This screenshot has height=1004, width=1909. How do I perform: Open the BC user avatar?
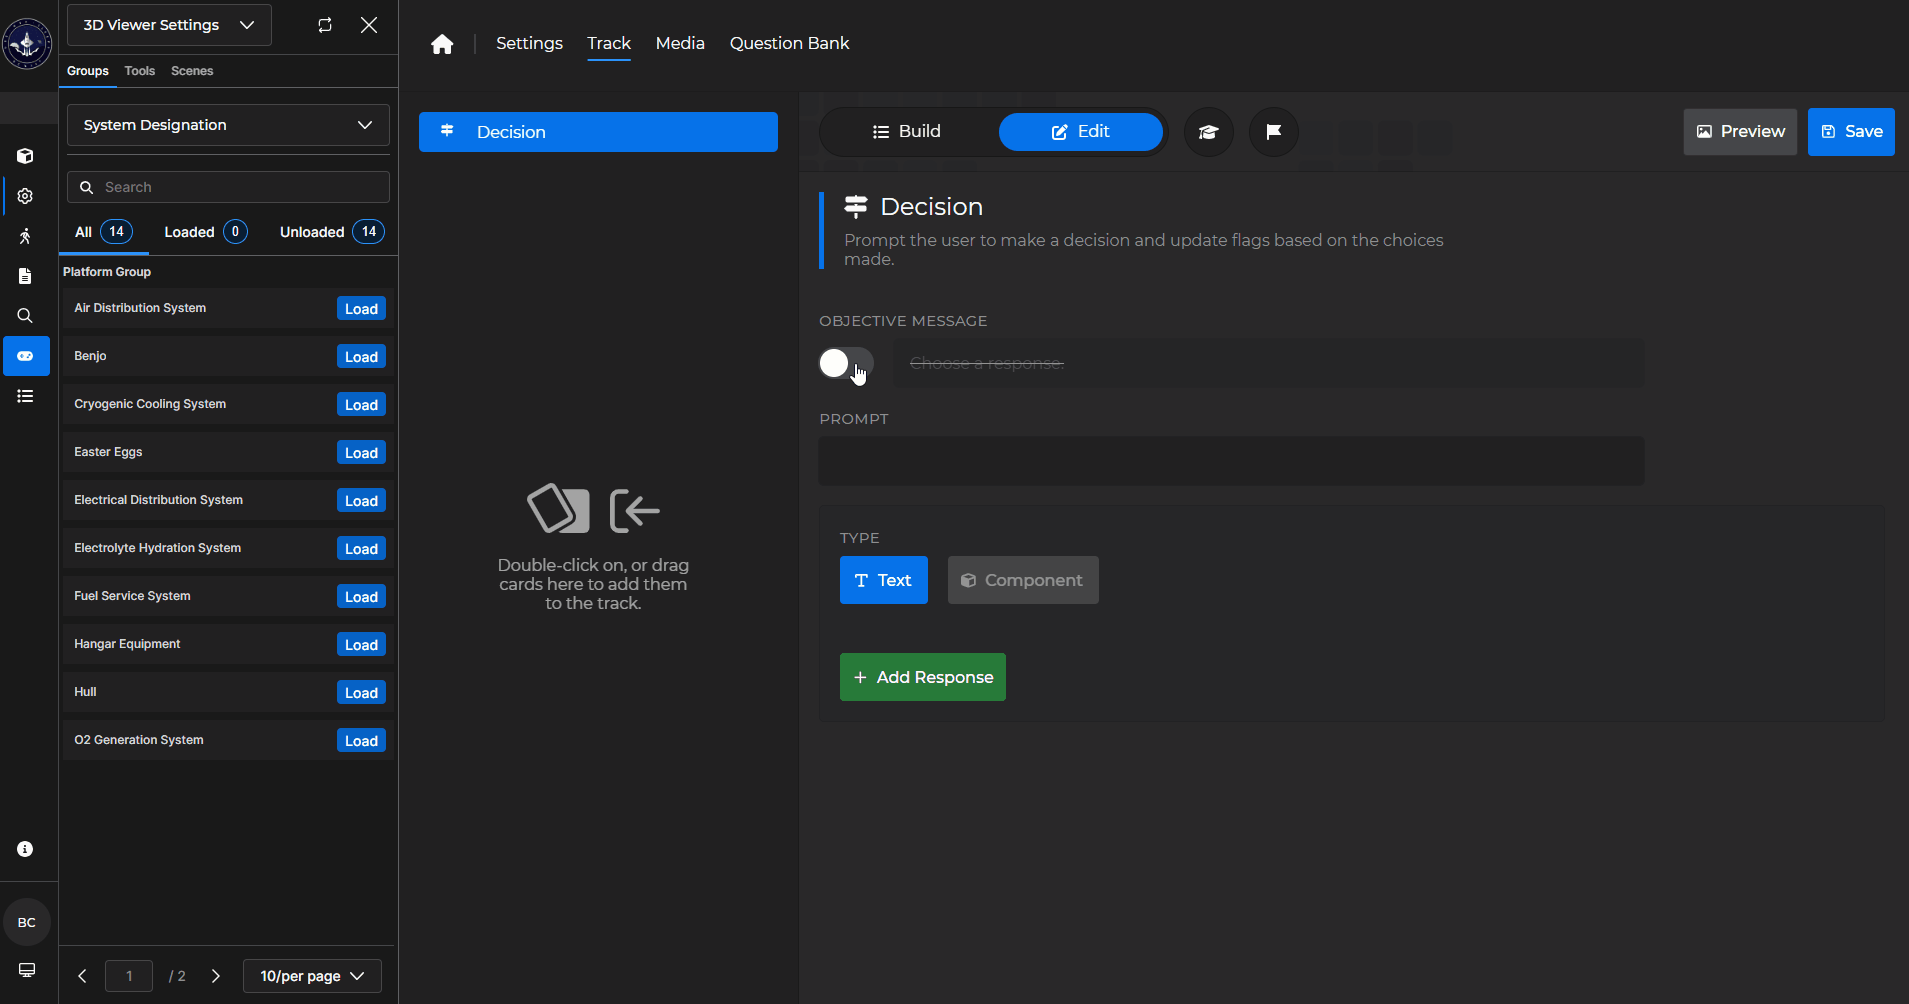[27, 922]
